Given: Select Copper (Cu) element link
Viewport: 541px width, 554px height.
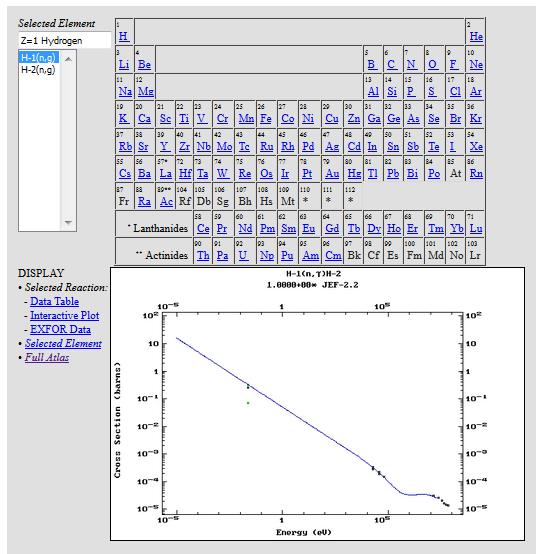Looking at the screenshot, I should click(332, 118).
